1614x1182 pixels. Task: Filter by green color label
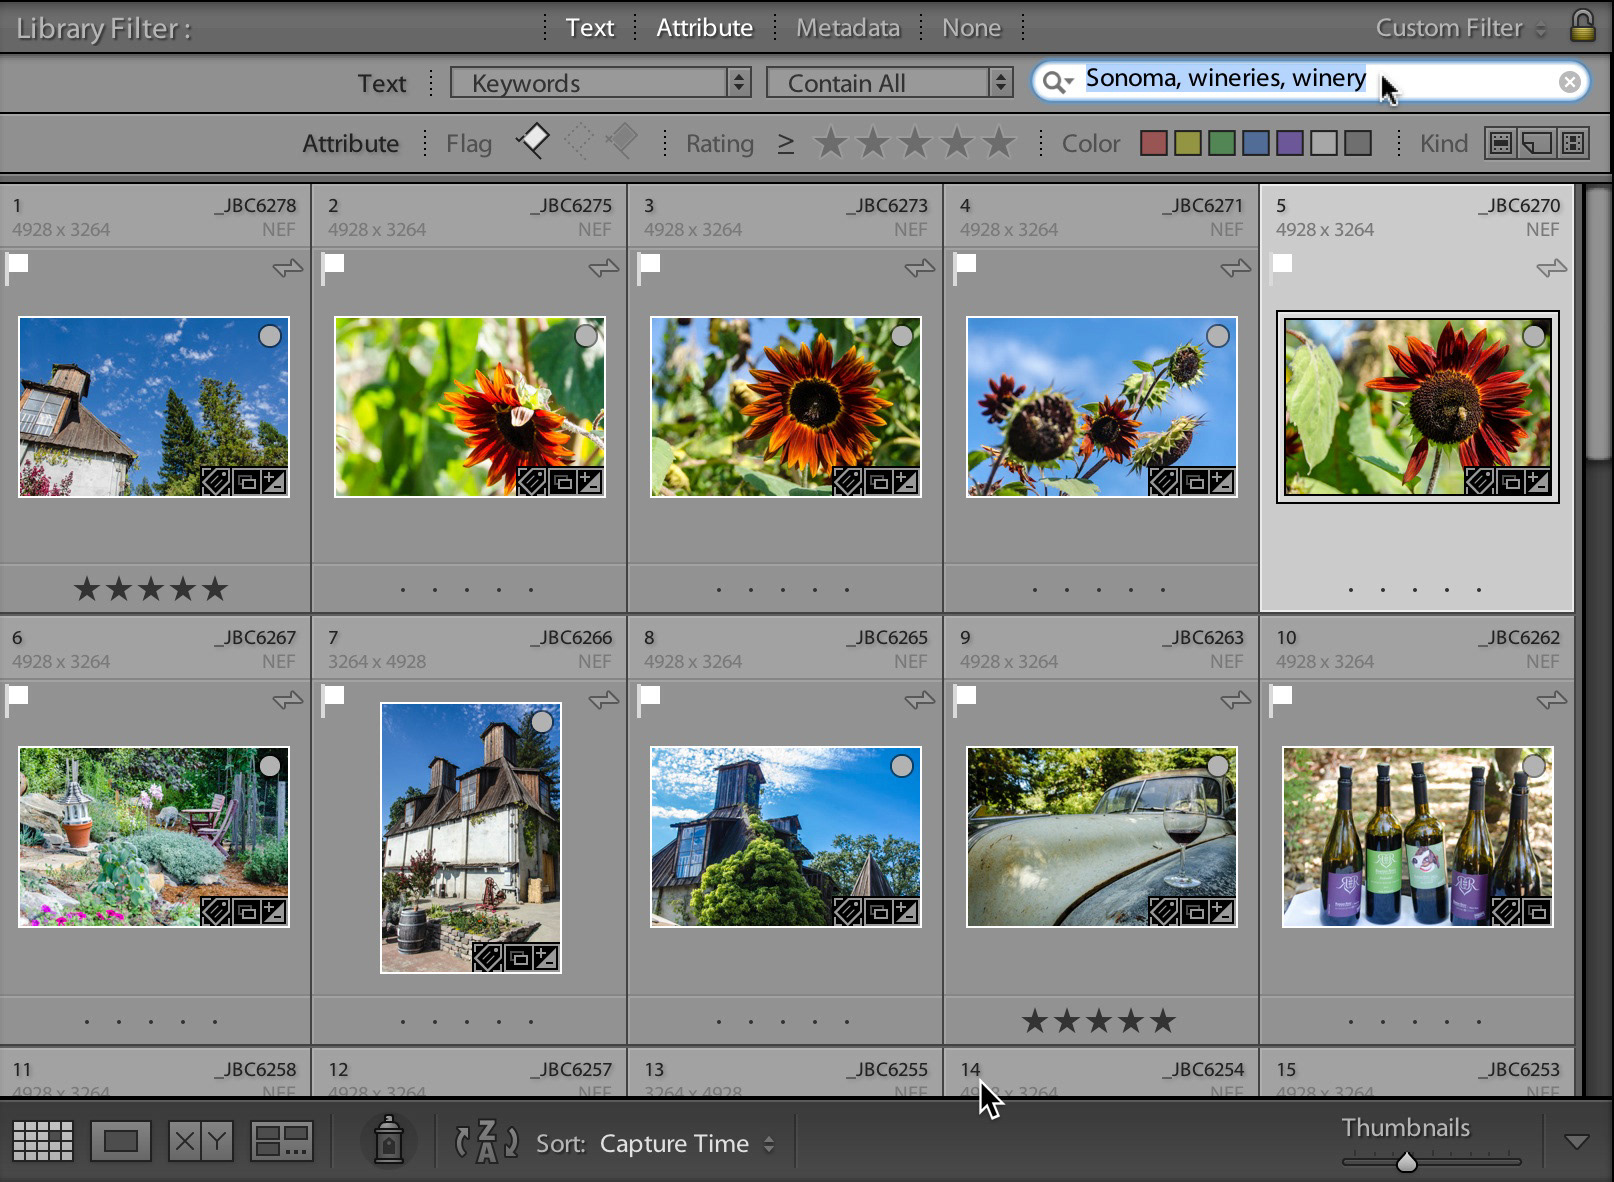[x=1222, y=143]
